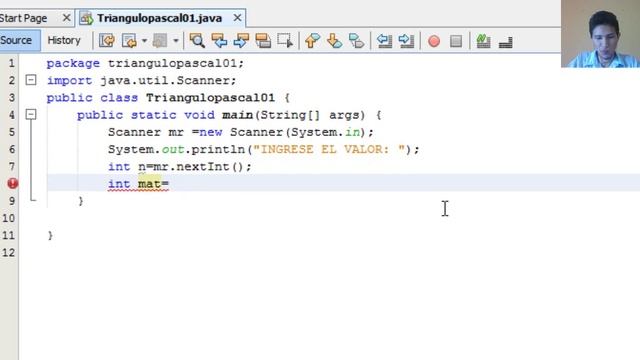Start macro recording with red circle
Viewport: 640px width, 360px height.
[434, 41]
